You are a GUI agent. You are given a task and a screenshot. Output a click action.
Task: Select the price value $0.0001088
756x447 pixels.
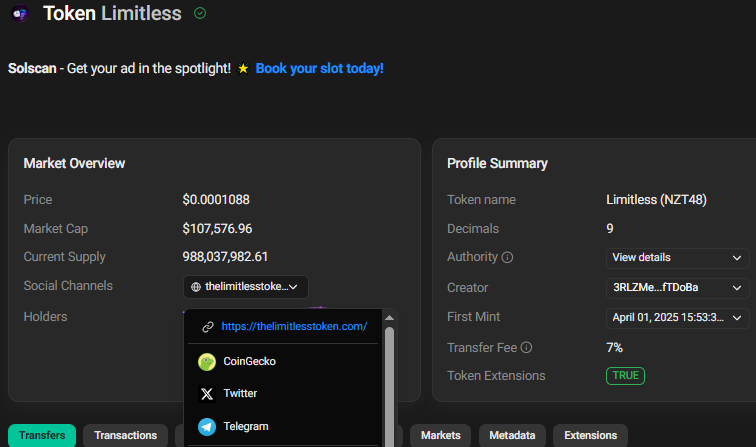[216, 200]
